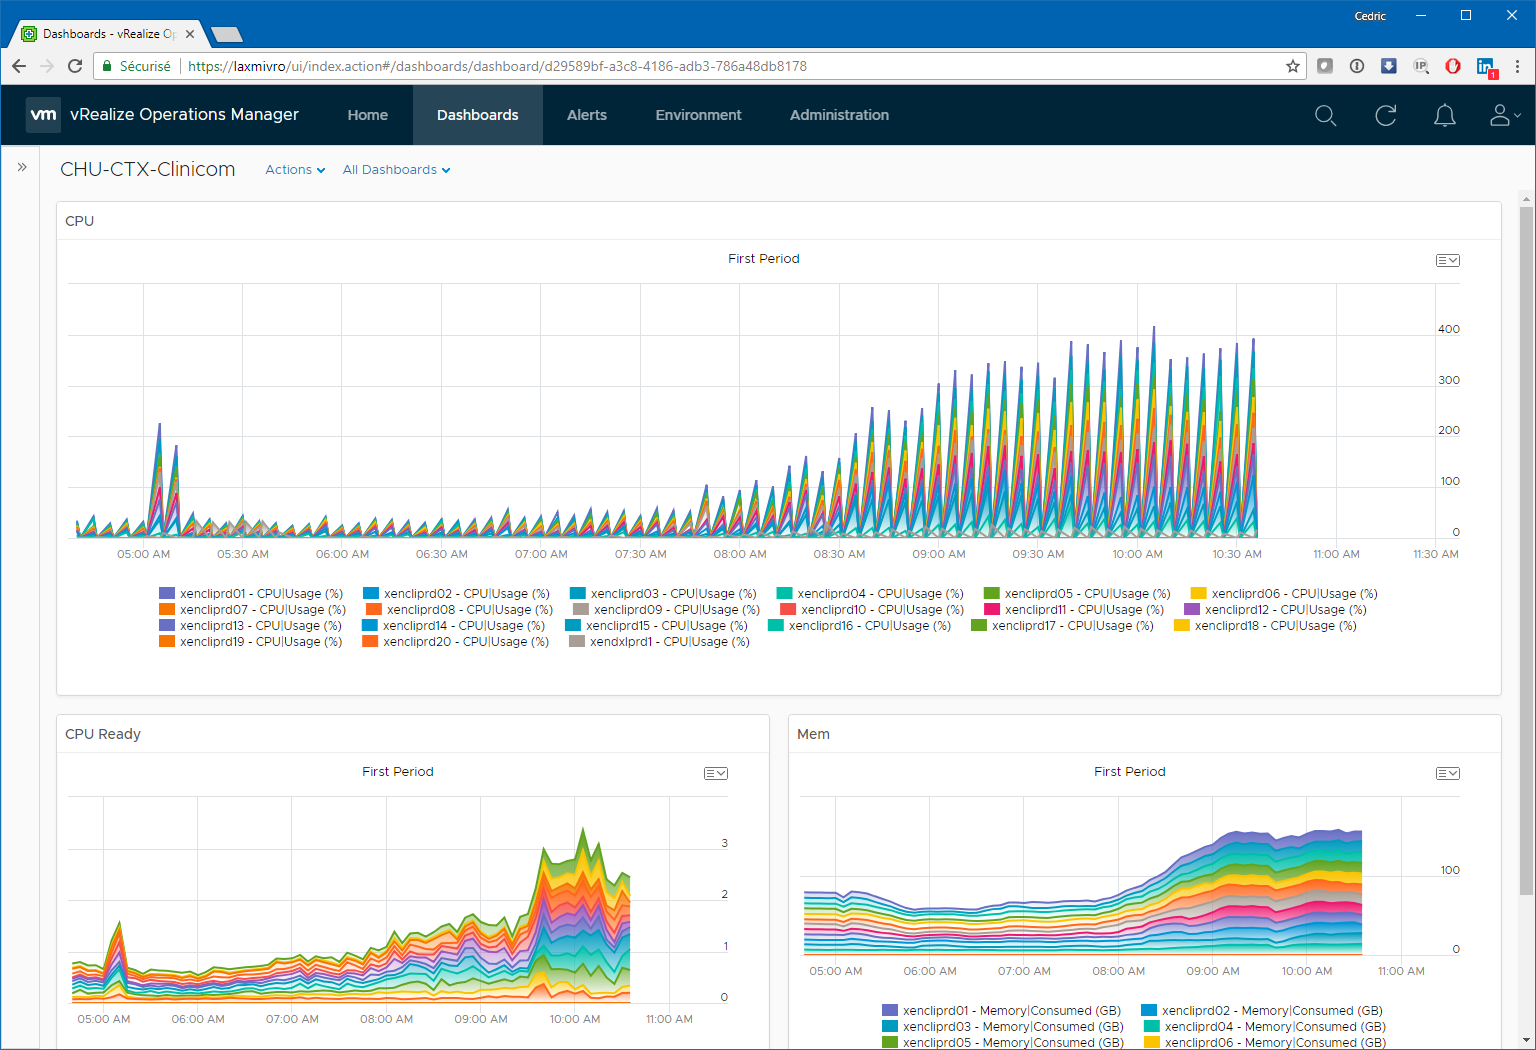Image resolution: width=1536 pixels, height=1050 pixels.
Task: Toggle xencliprd01 CPU Usage legend series
Action: [260, 594]
